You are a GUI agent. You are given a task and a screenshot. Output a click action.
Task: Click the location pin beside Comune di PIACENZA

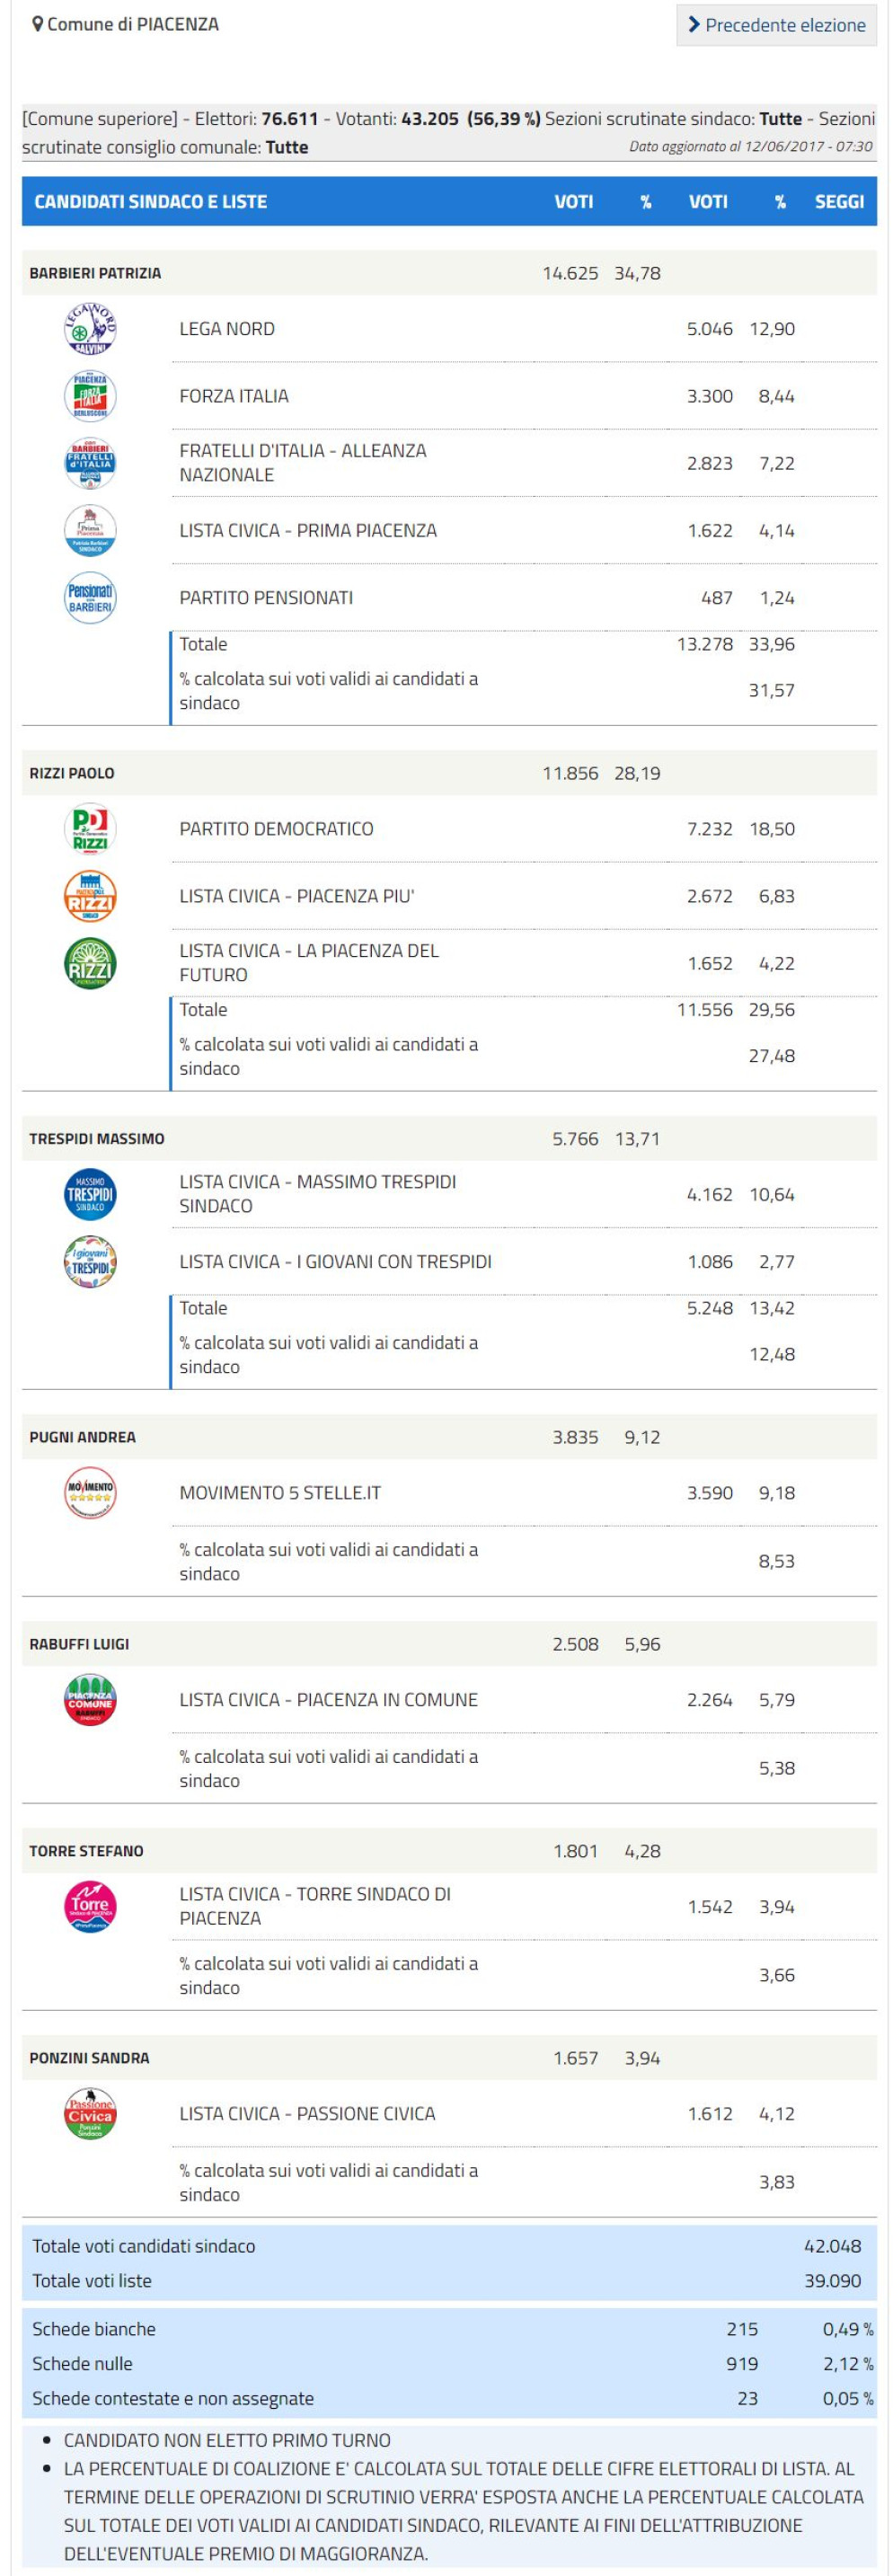point(37,24)
